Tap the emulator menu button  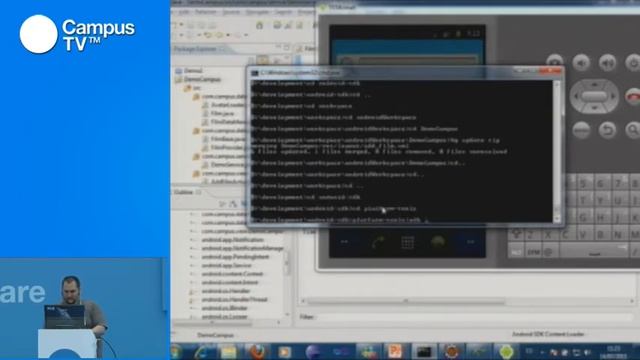click(581, 130)
